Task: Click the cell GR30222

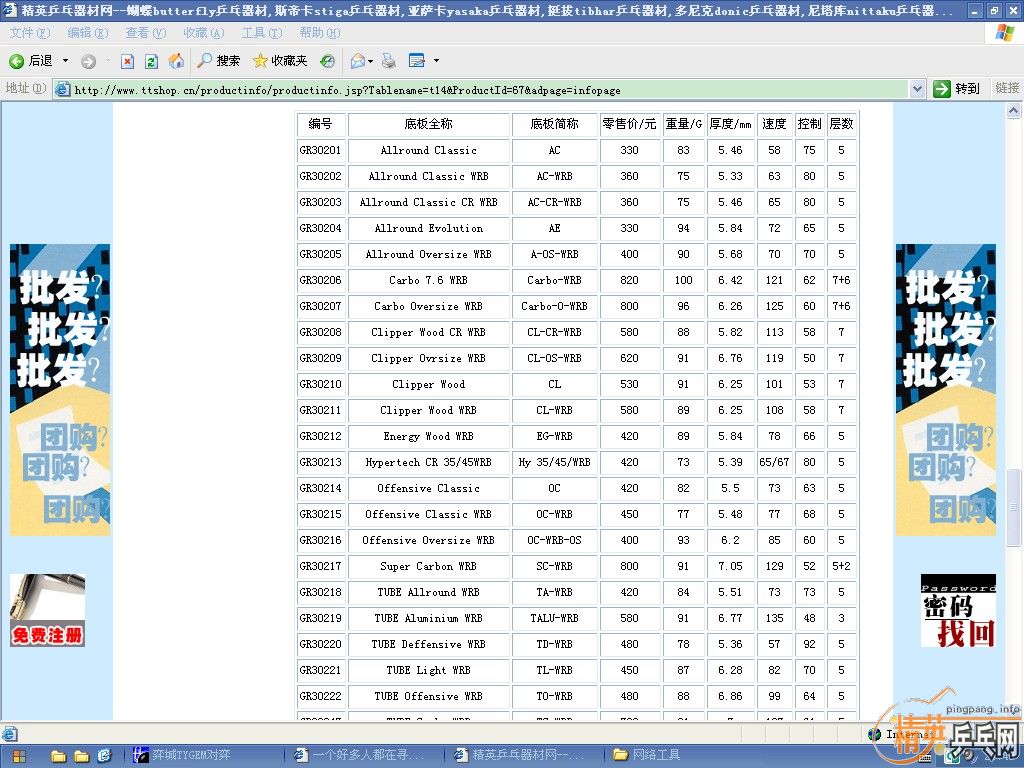Action: [321, 696]
